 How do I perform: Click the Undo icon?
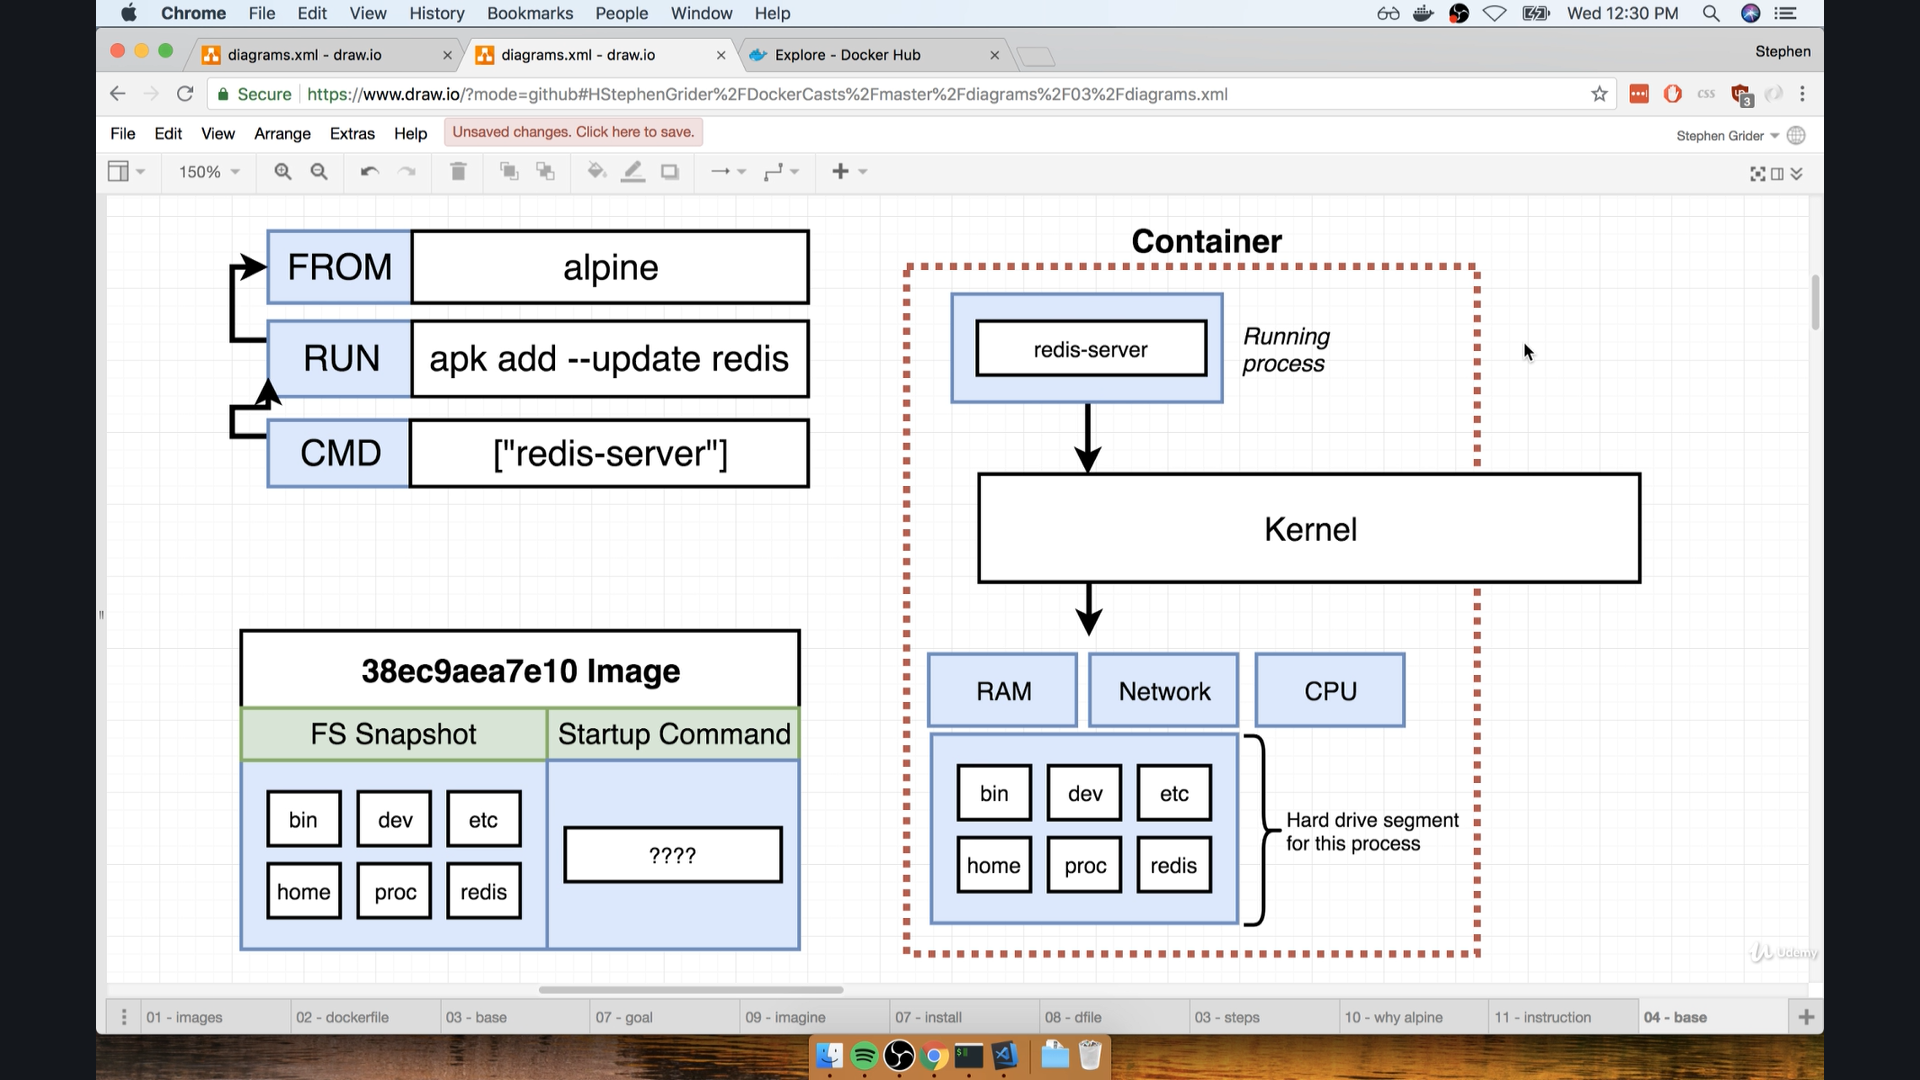[369, 171]
